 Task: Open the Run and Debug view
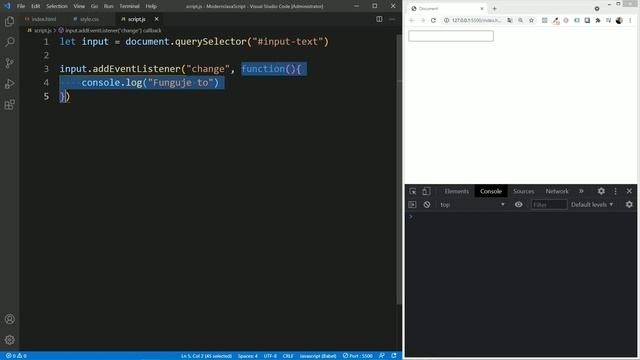(x=9, y=84)
